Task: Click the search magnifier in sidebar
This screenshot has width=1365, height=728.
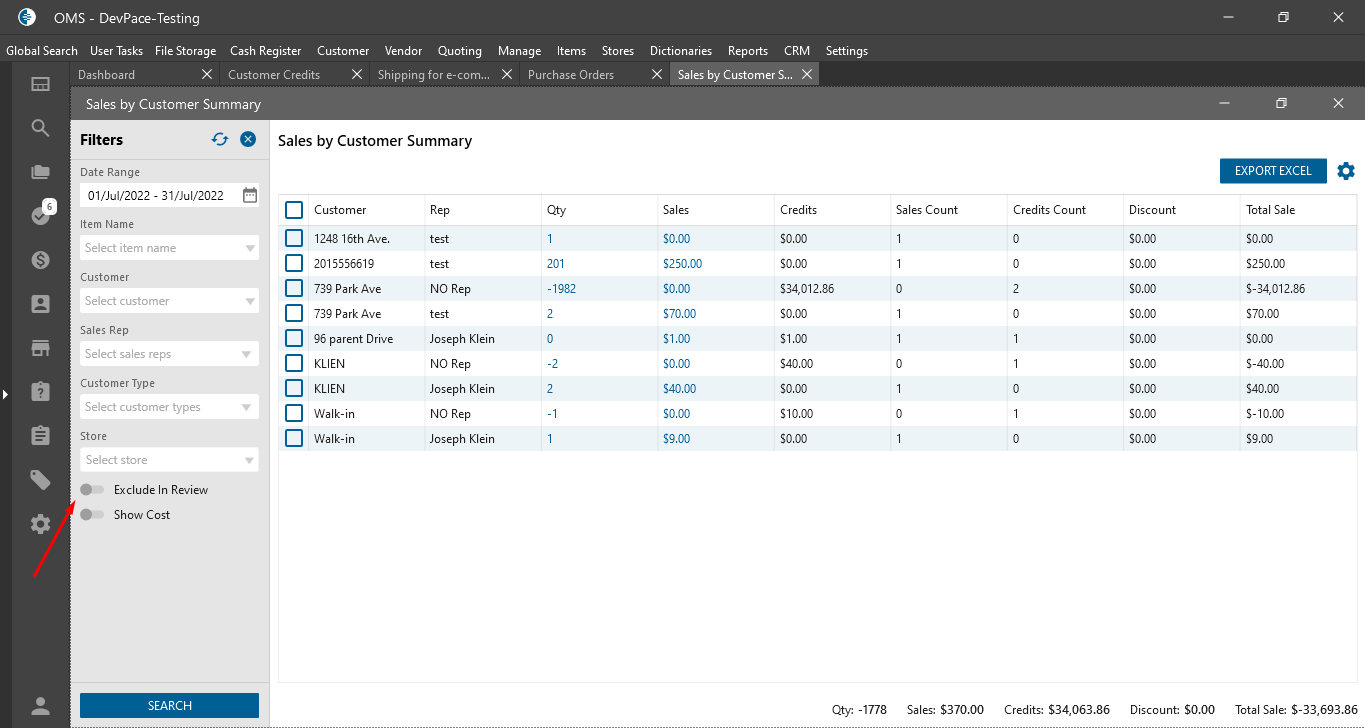Action: pyautogui.click(x=40, y=128)
